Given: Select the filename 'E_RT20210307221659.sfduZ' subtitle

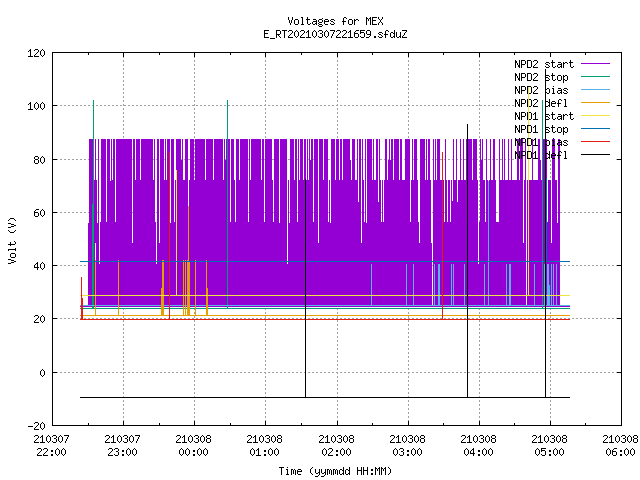Looking at the screenshot, I should pos(335,34).
